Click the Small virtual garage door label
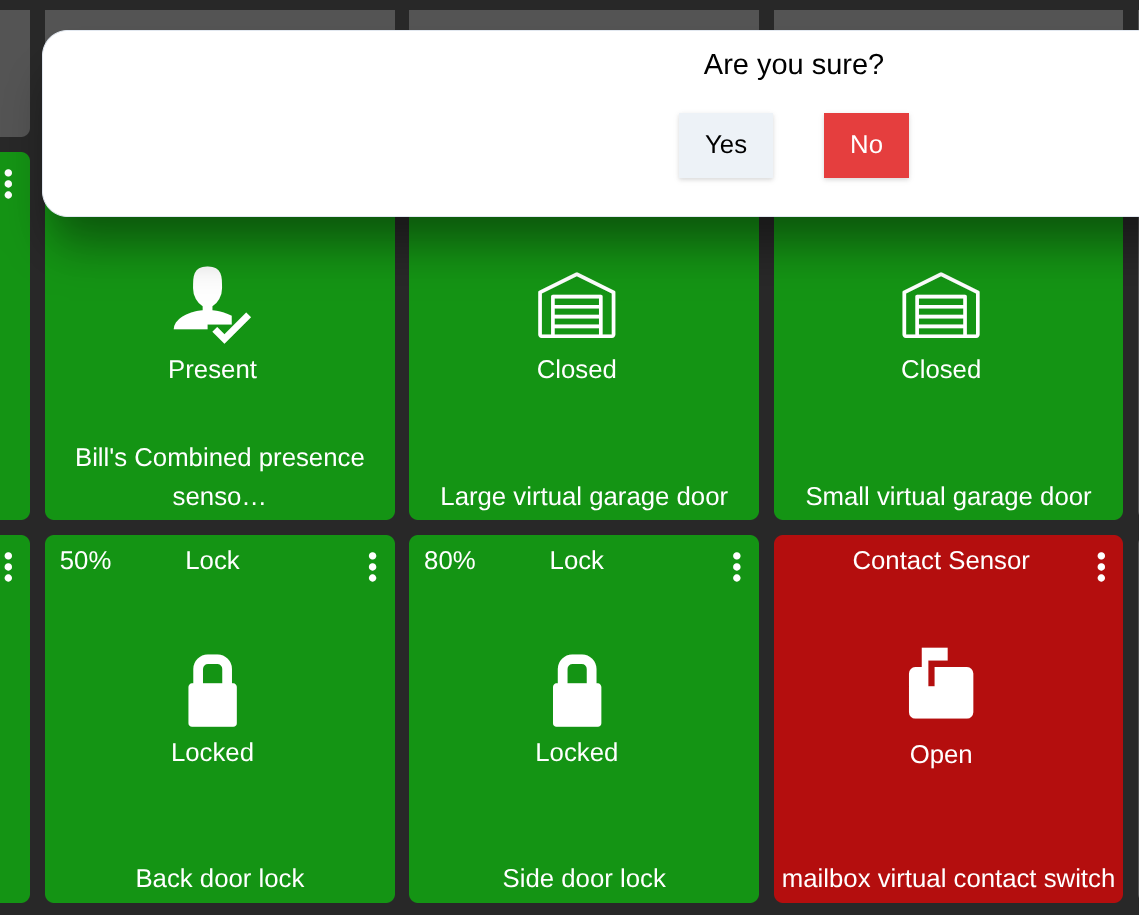This screenshot has height=915, width=1139. click(x=947, y=496)
